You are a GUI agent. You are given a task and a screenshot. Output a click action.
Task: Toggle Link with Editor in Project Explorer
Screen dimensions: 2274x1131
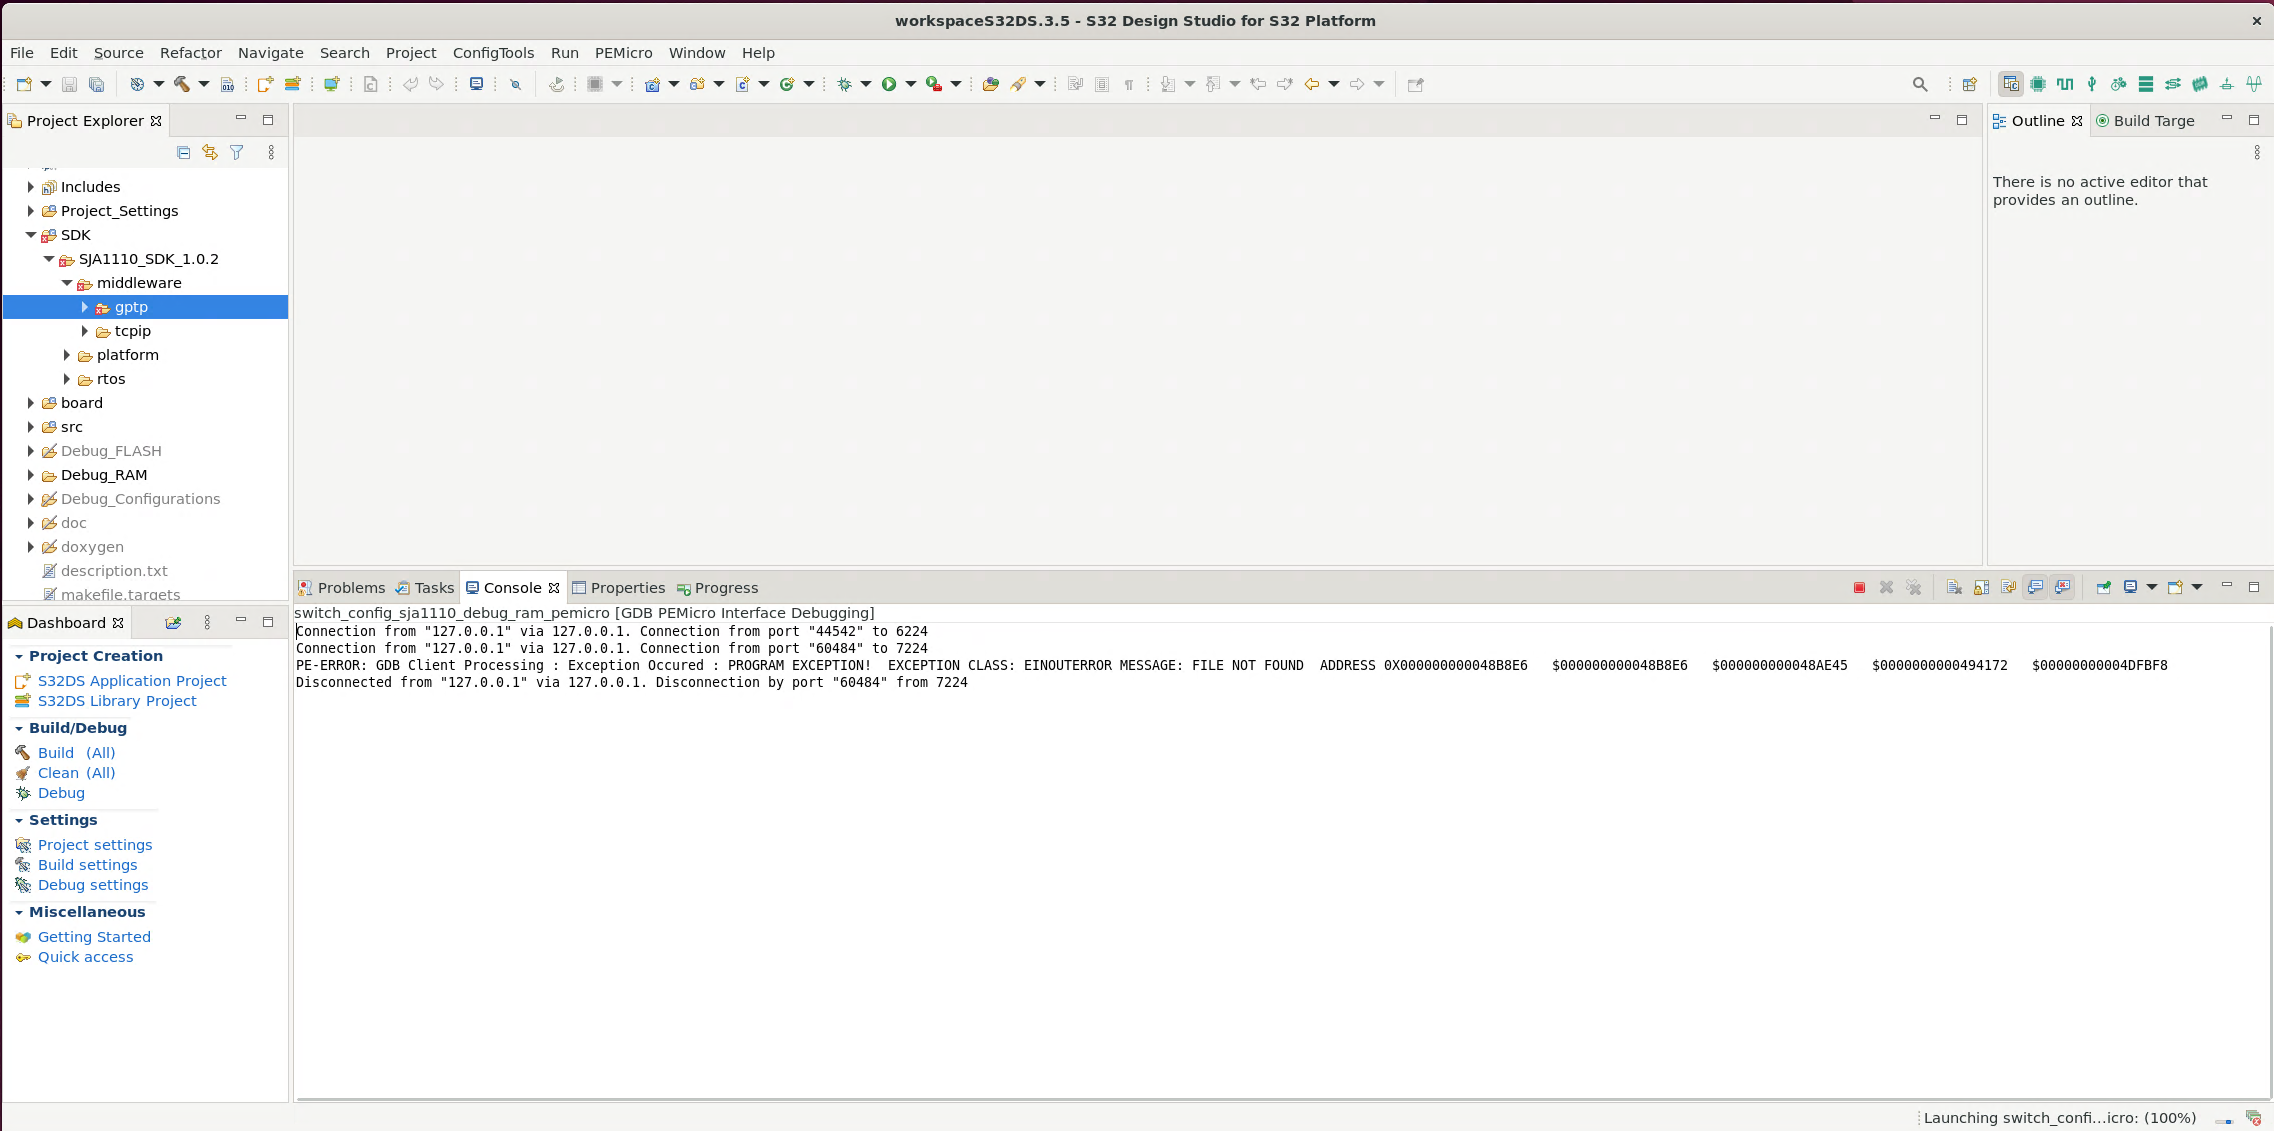[x=210, y=152]
